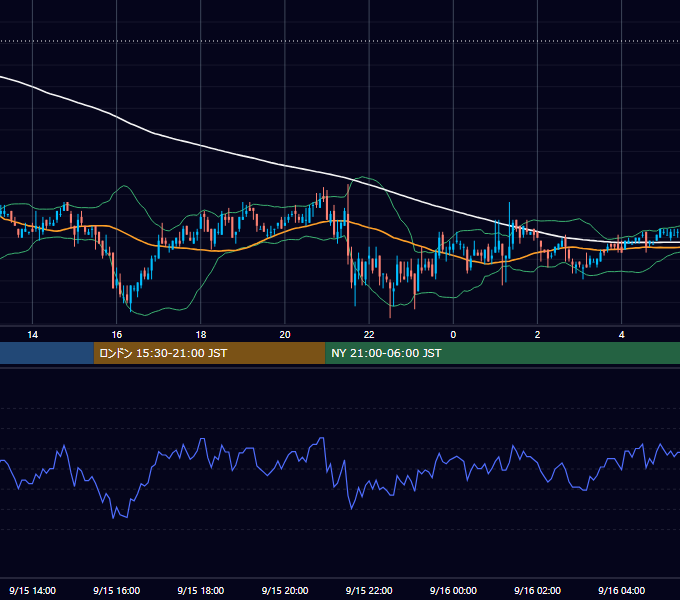Screen dimensions: 680x600
Task: Click the 18 hour label under the chart
Action: (201, 335)
